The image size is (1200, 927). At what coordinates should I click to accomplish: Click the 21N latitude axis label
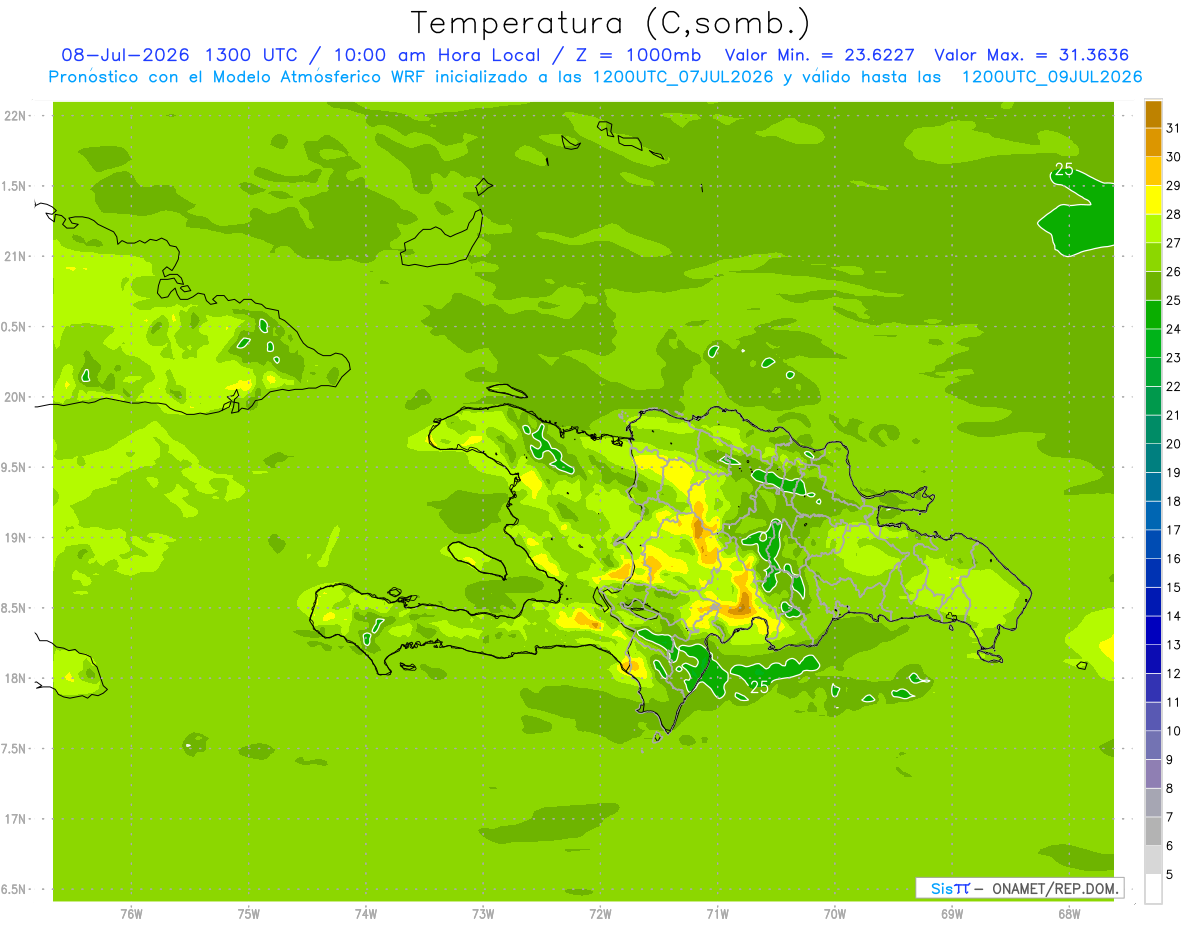[x=17, y=257]
